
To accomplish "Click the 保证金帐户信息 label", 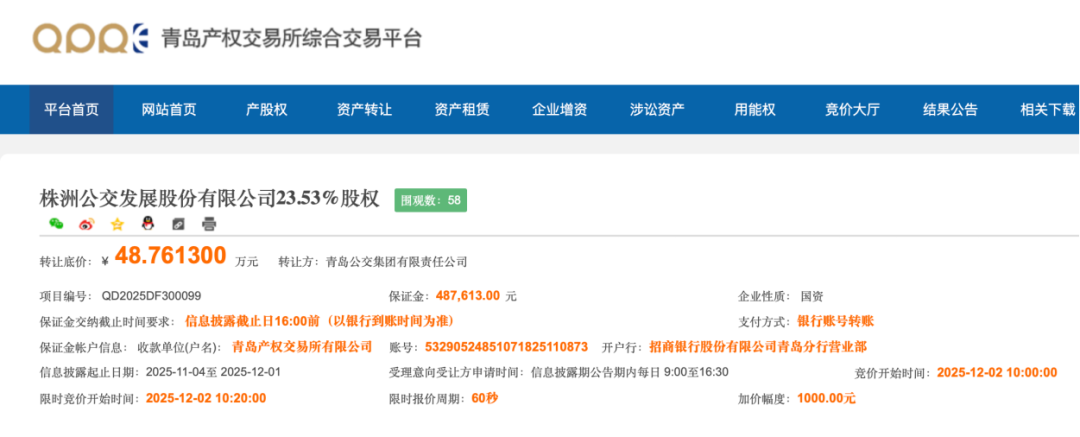I will 83,346.
